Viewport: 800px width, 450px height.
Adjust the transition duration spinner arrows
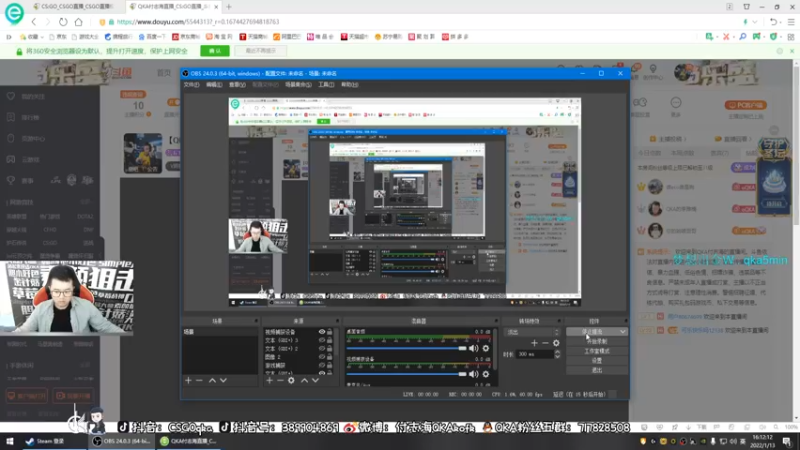click(557, 354)
